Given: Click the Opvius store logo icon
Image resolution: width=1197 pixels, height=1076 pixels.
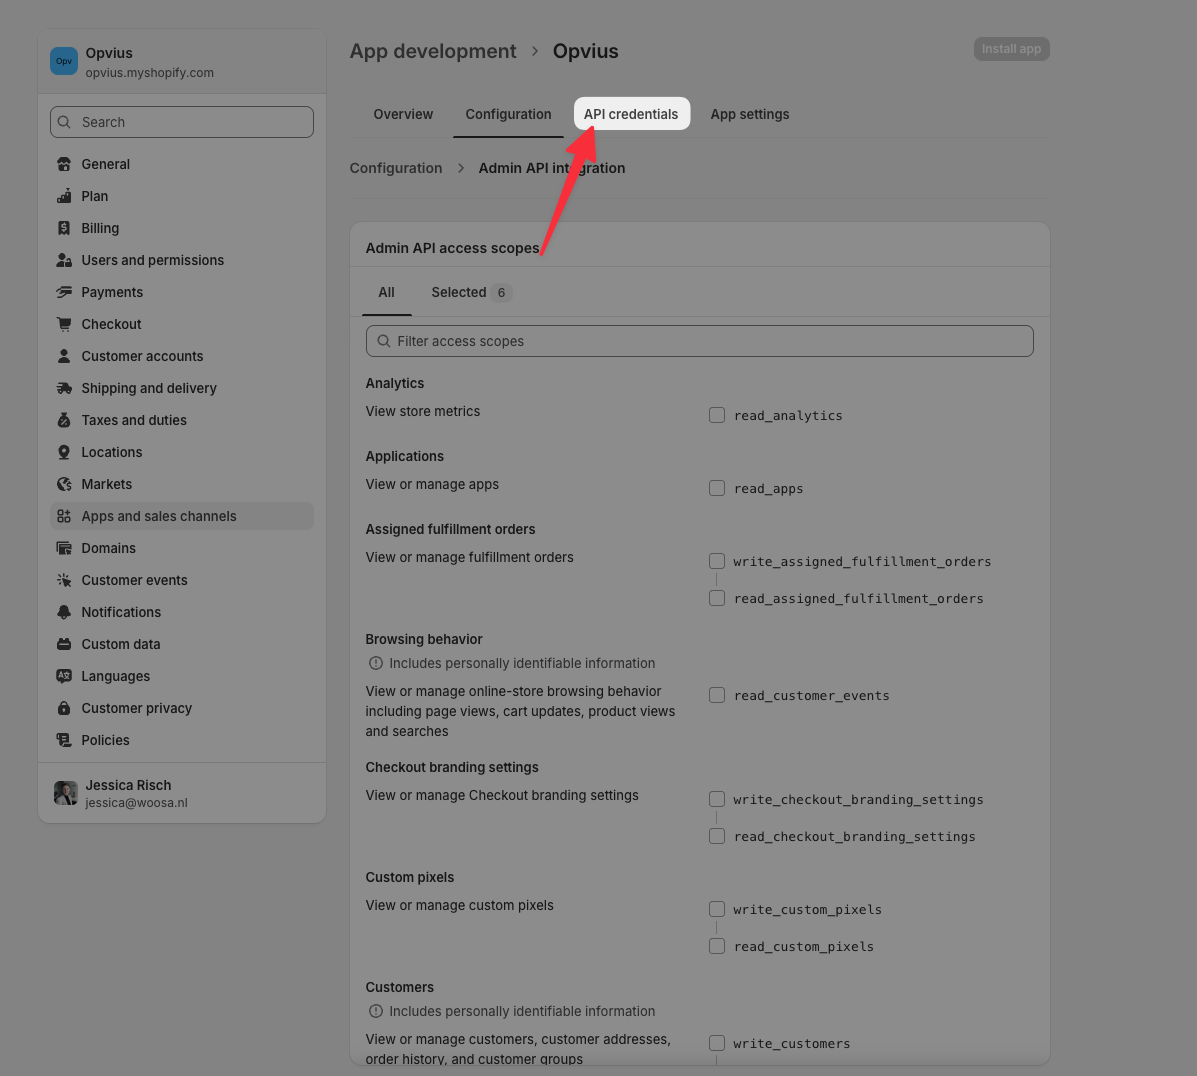Looking at the screenshot, I should point(64,61).
